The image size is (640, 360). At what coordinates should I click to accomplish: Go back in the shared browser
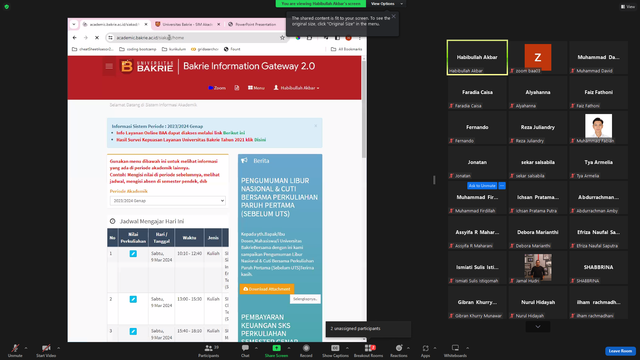(x=75, y=38)
